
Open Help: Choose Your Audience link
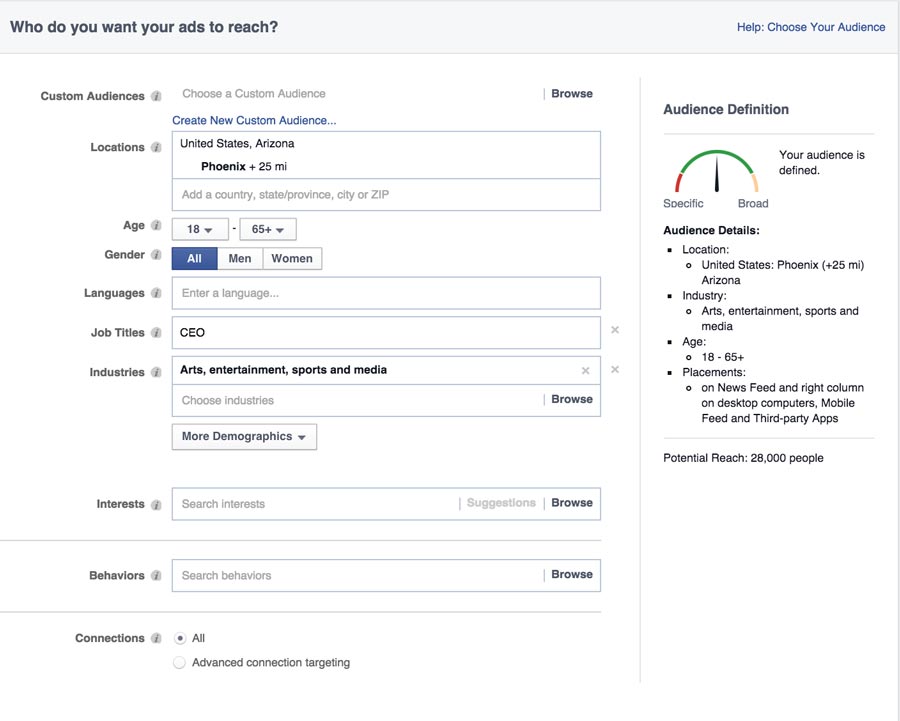[x=810, y=27]
